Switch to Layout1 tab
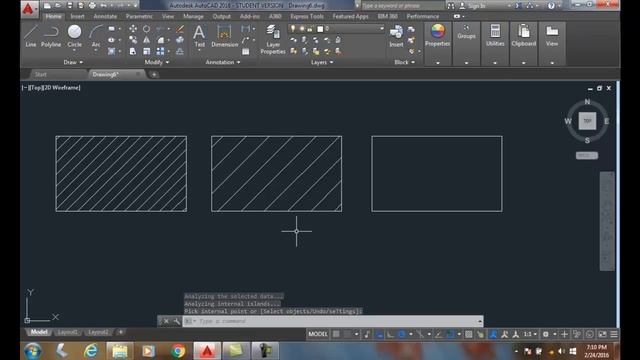Screen dimensions: 640x360 point(67,332)
